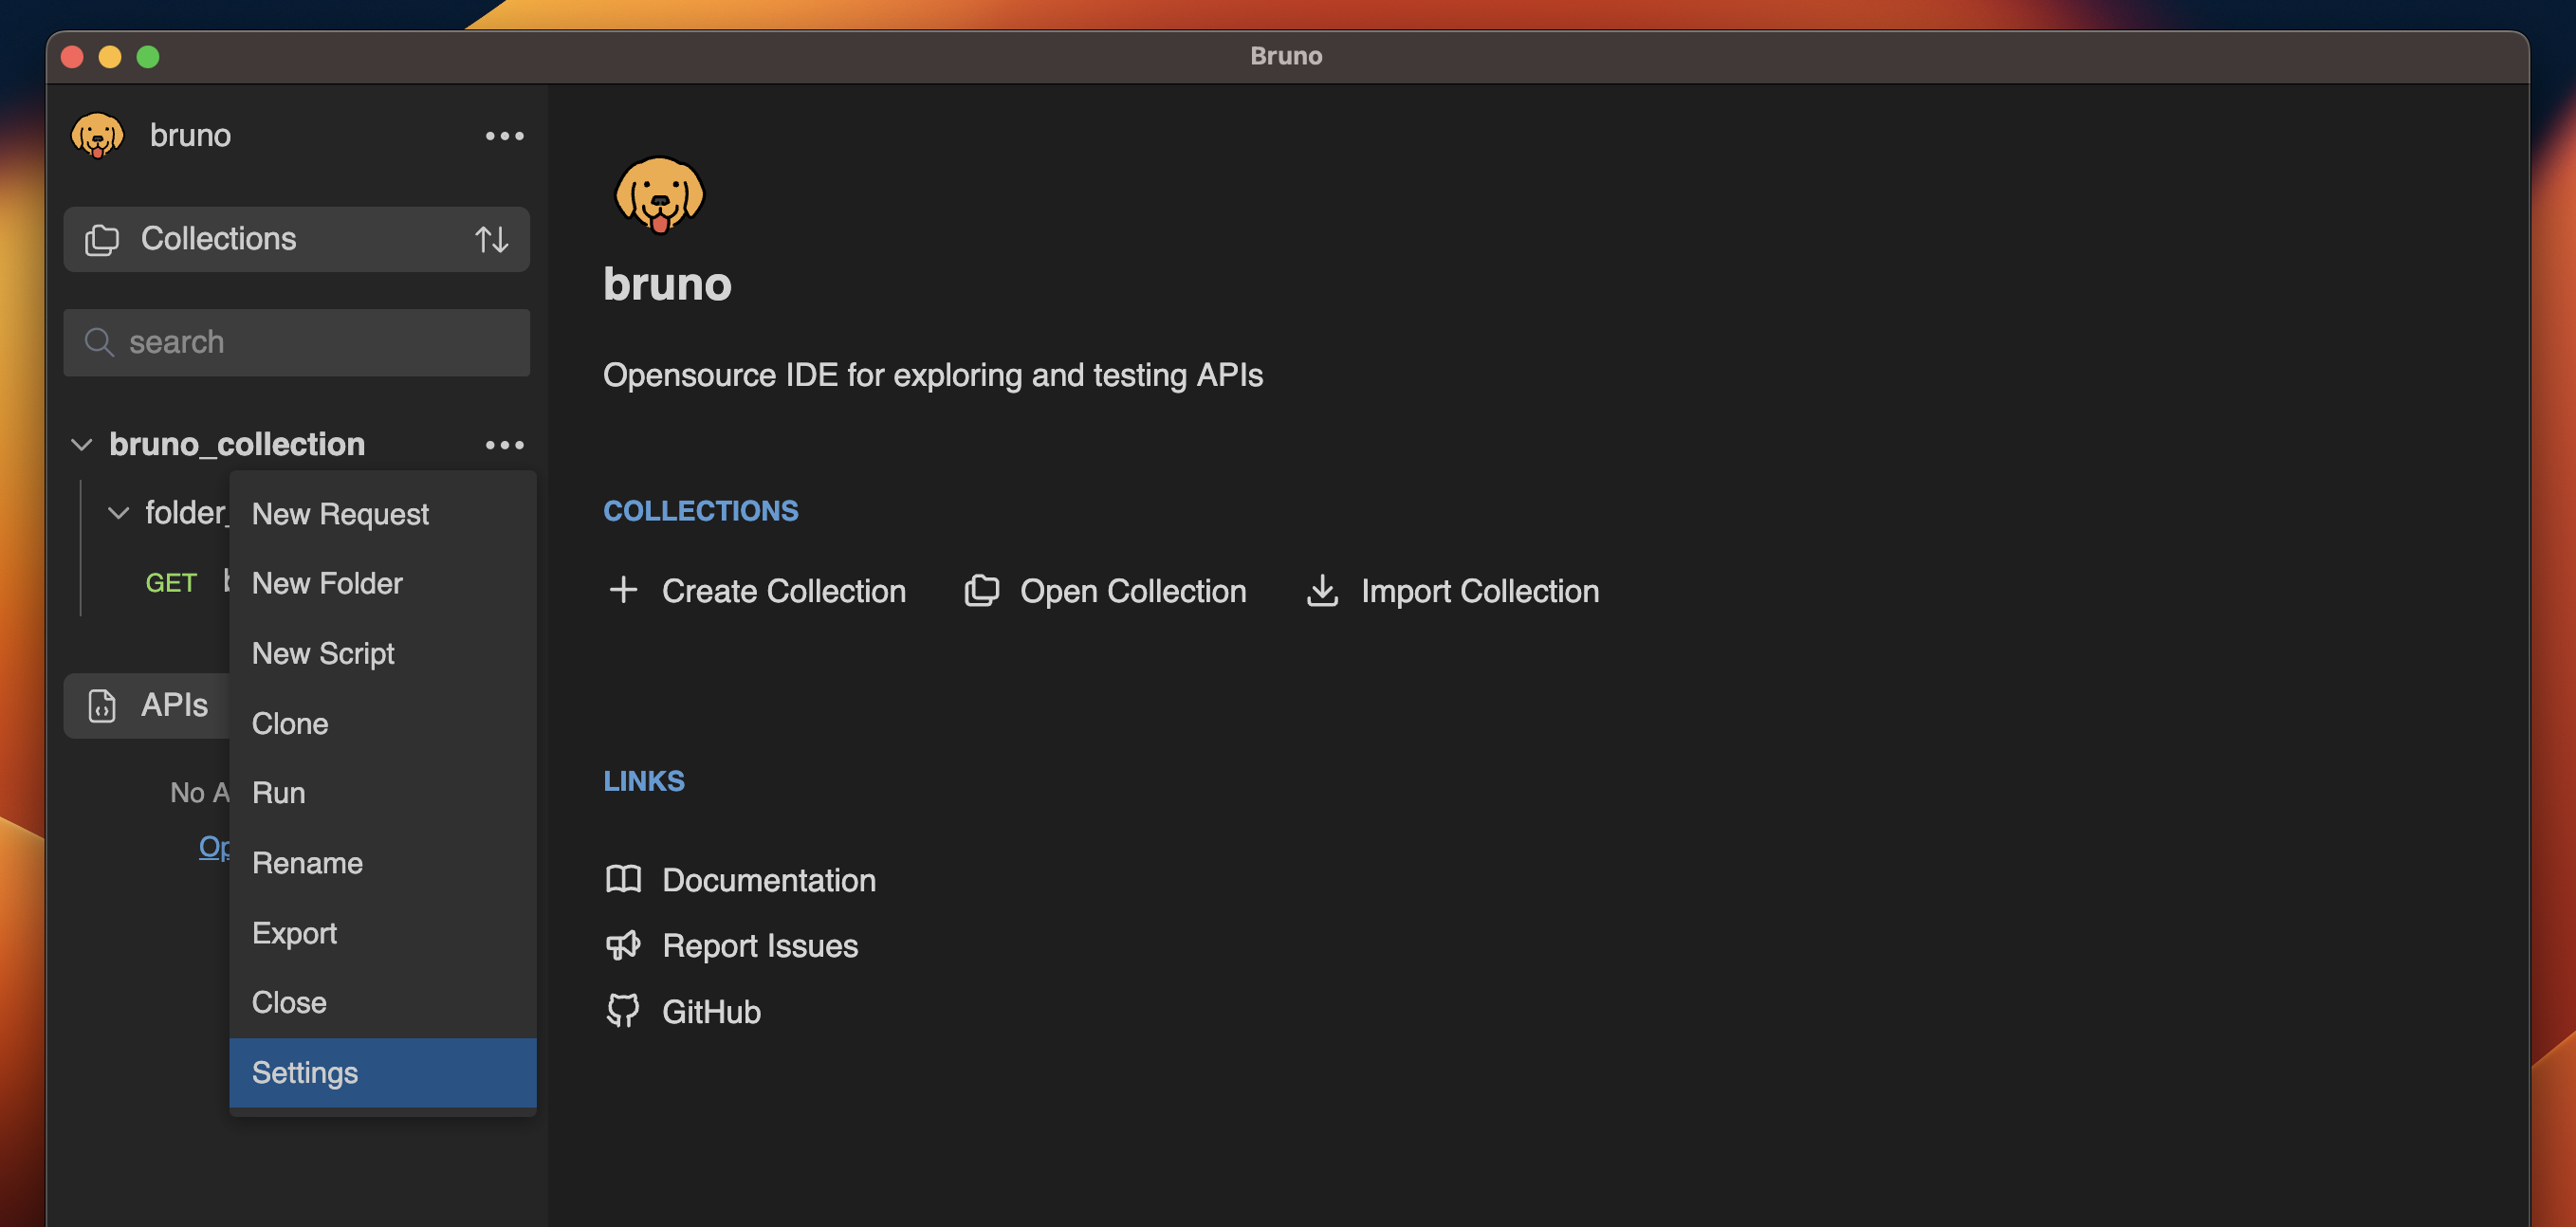Click the Report Issues megaphone icon
Screen dimensions: 2576x1227
point(622,945)
